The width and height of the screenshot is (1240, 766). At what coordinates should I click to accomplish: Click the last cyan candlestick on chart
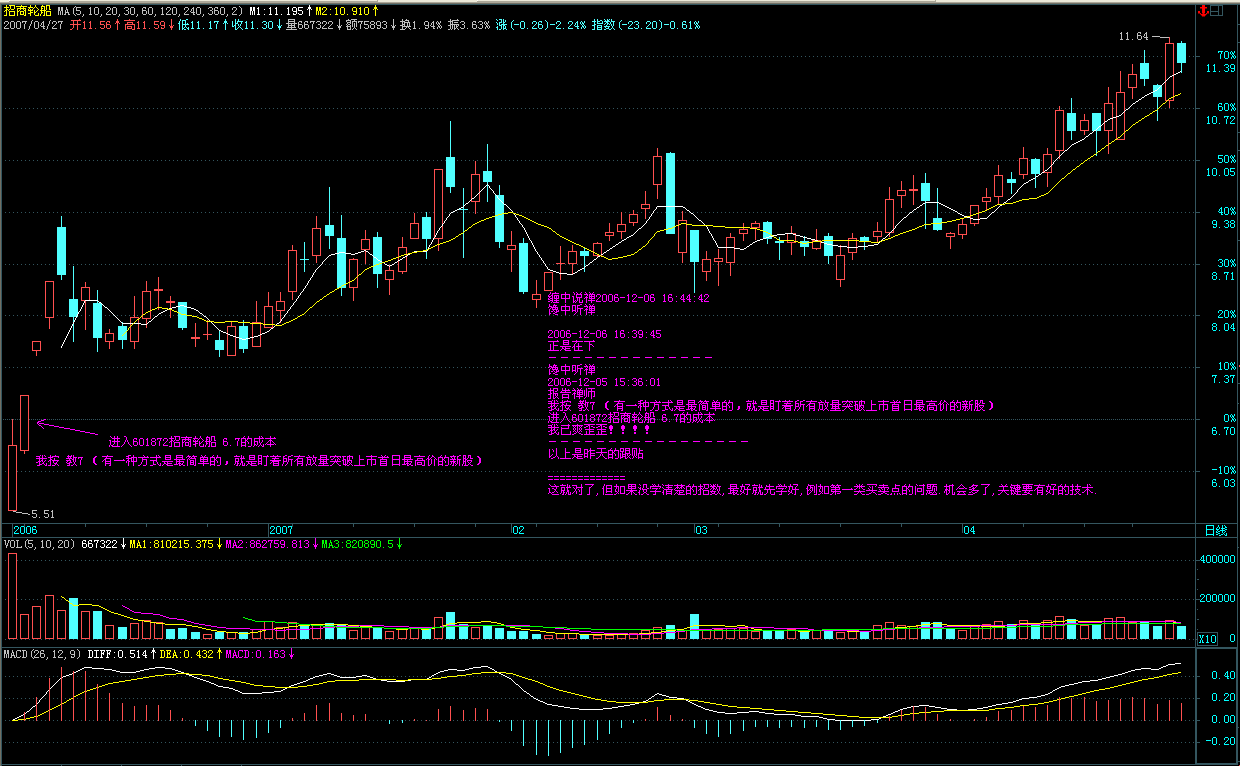point(1181,54)
